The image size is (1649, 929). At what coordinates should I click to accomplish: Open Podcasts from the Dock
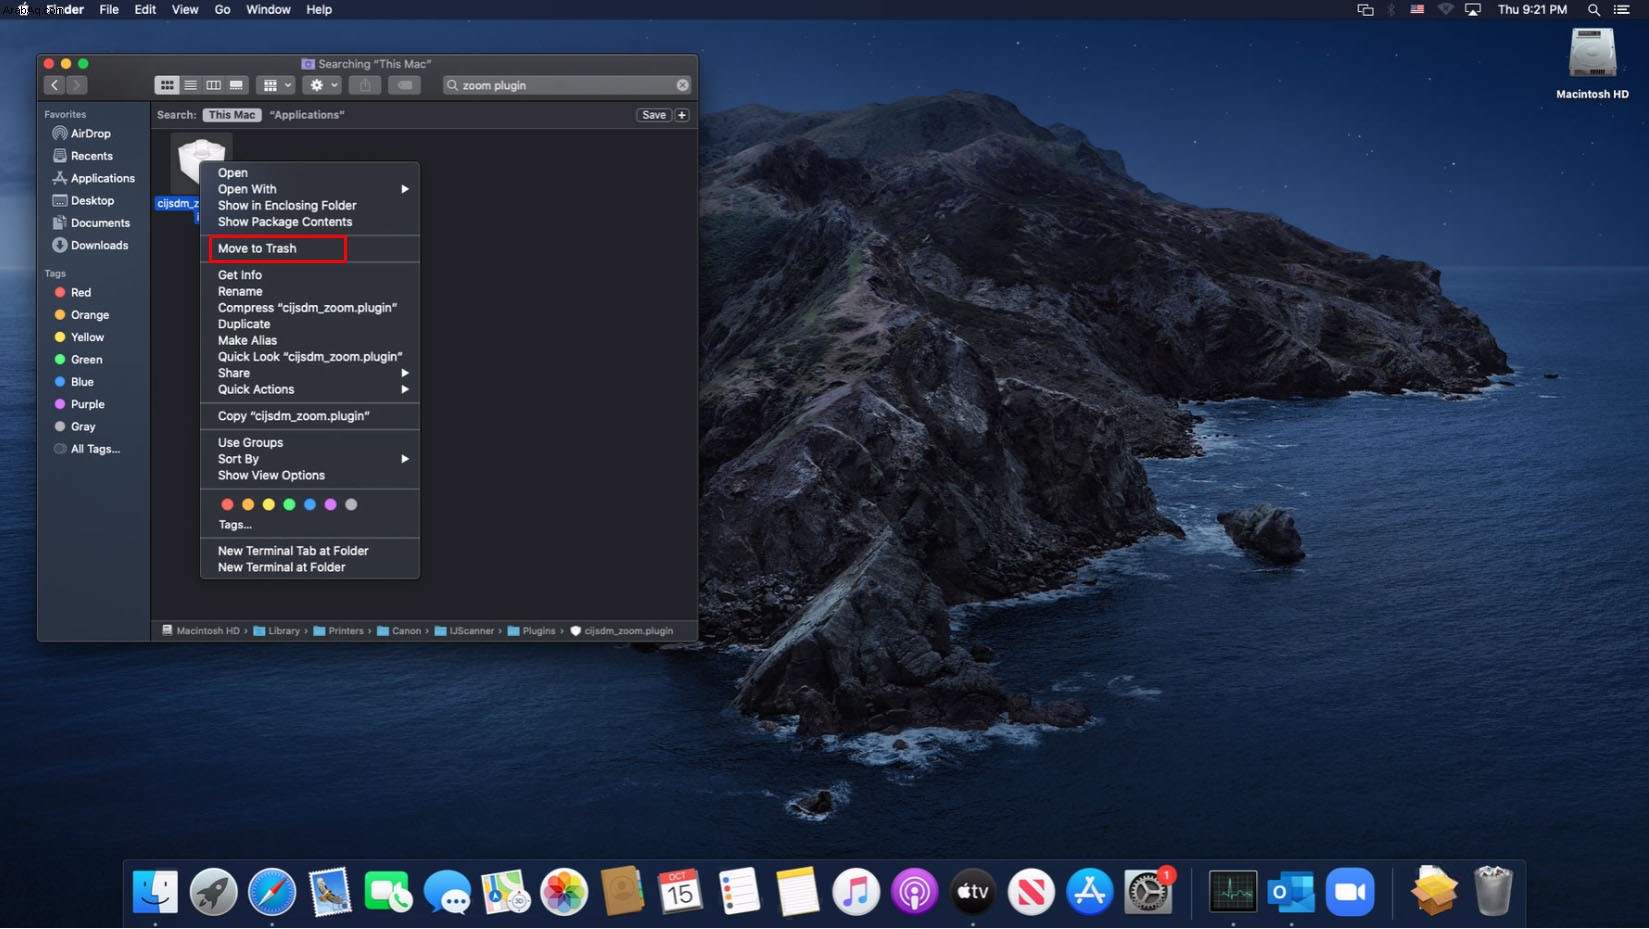click(914, 892)
